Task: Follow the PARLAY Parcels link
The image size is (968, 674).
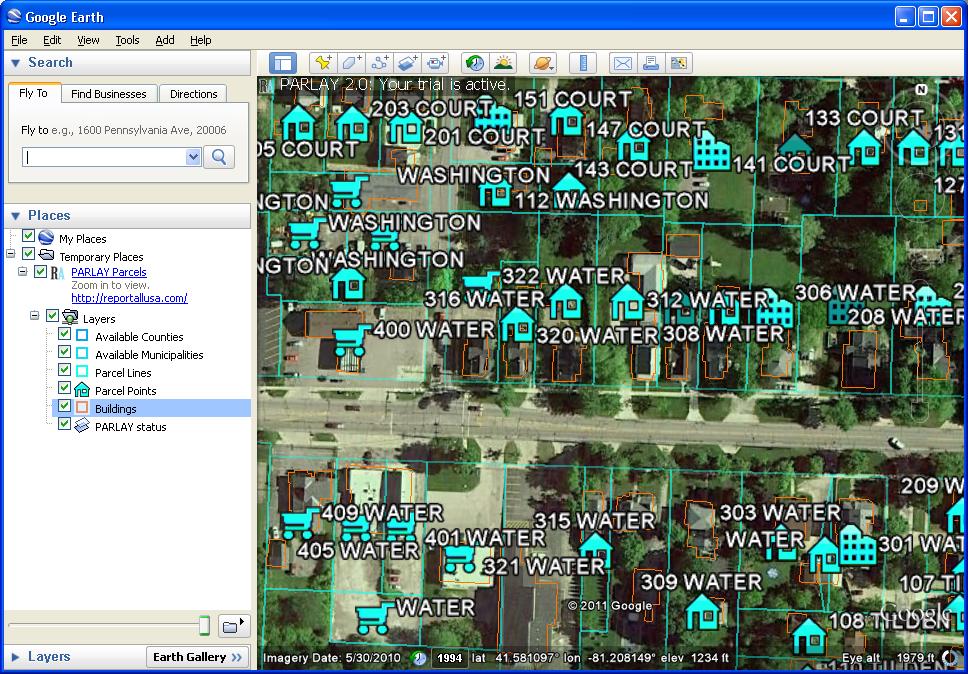Action: tap(109, 272)
